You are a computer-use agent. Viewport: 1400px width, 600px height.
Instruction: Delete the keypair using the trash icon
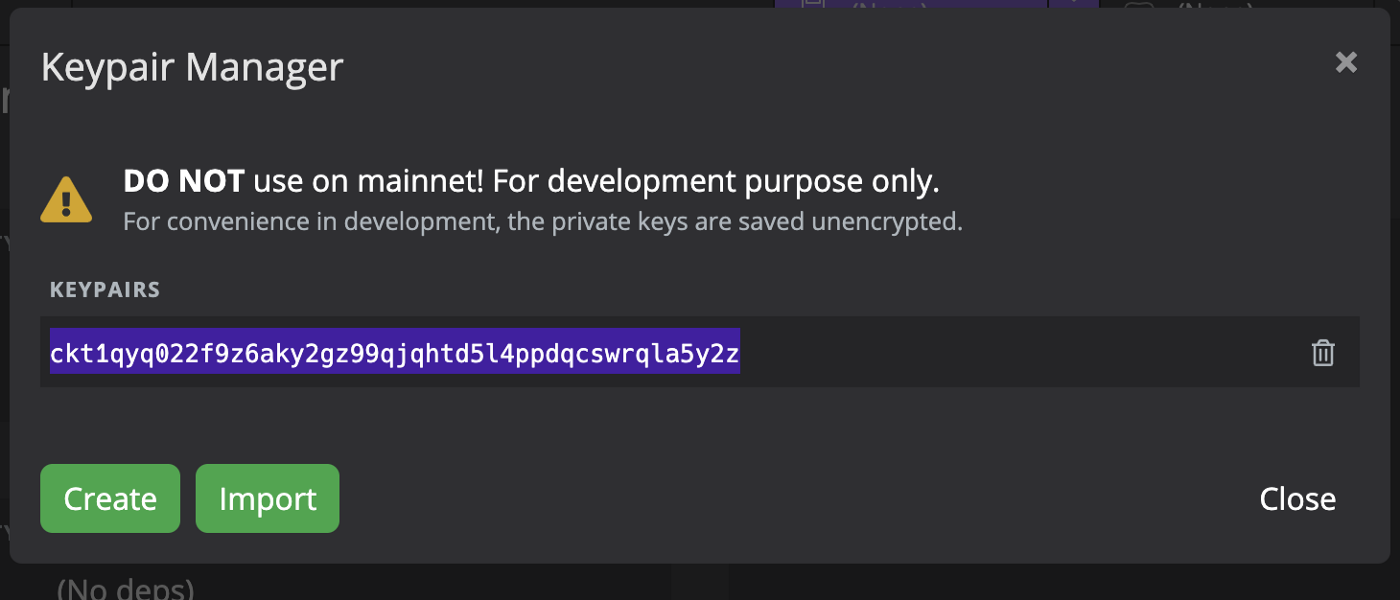(x=1323, y=352)
